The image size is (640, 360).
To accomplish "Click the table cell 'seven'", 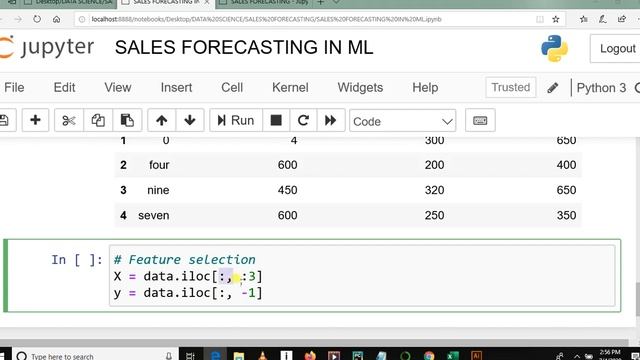I will 153,216.
